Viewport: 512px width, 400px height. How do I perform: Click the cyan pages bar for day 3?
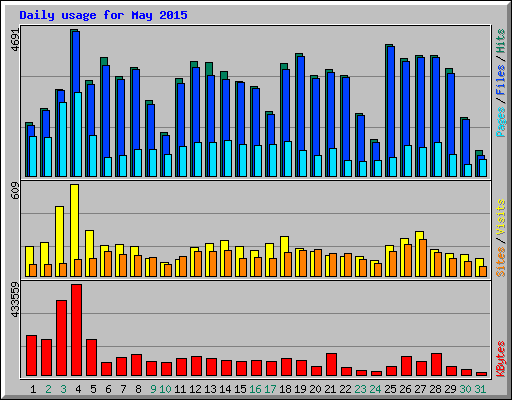(x=63, y=139)
